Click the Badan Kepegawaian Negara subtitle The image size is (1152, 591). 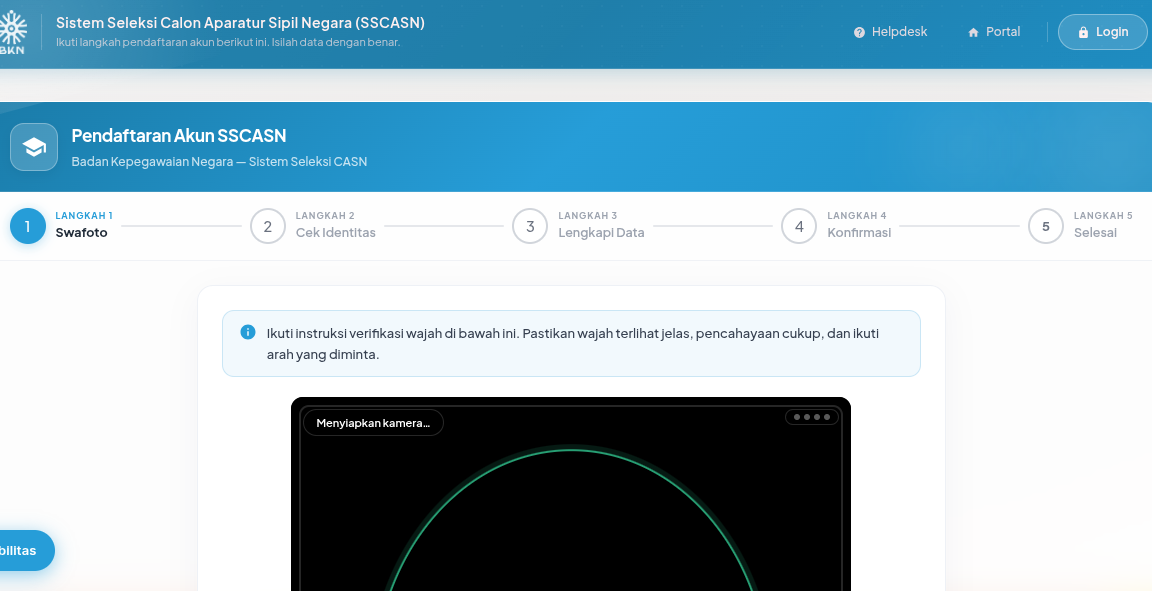[219, 162]
